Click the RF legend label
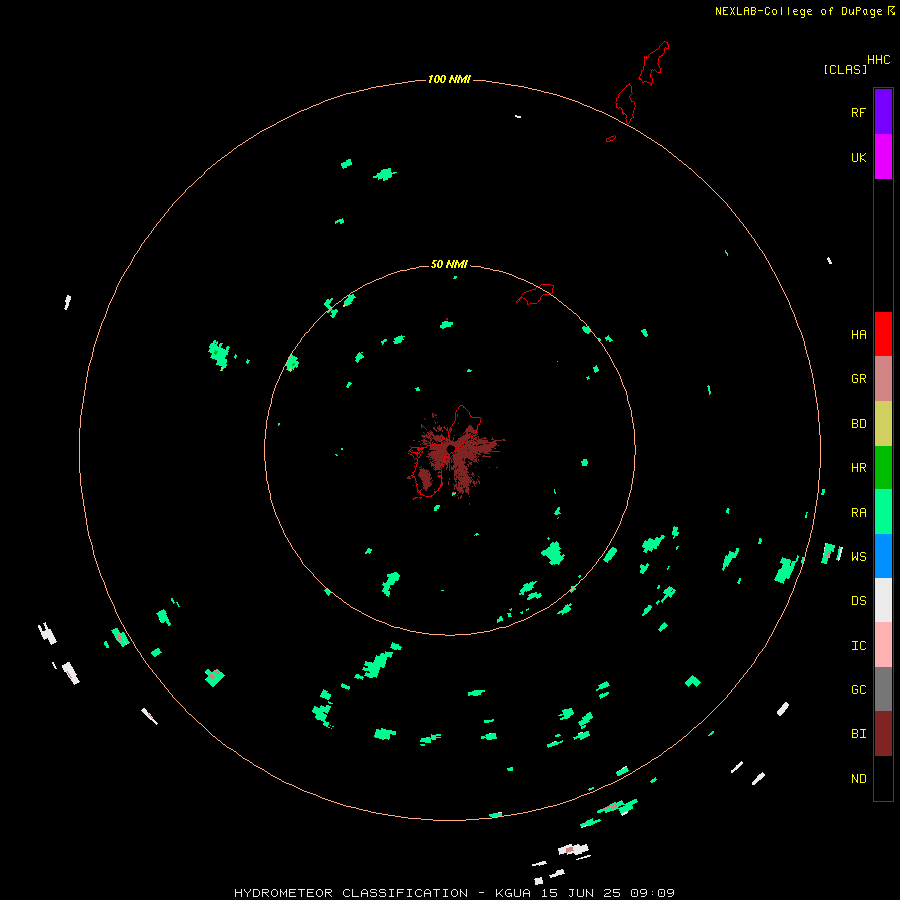Screen dimensions: 900x900 point(858,112)
